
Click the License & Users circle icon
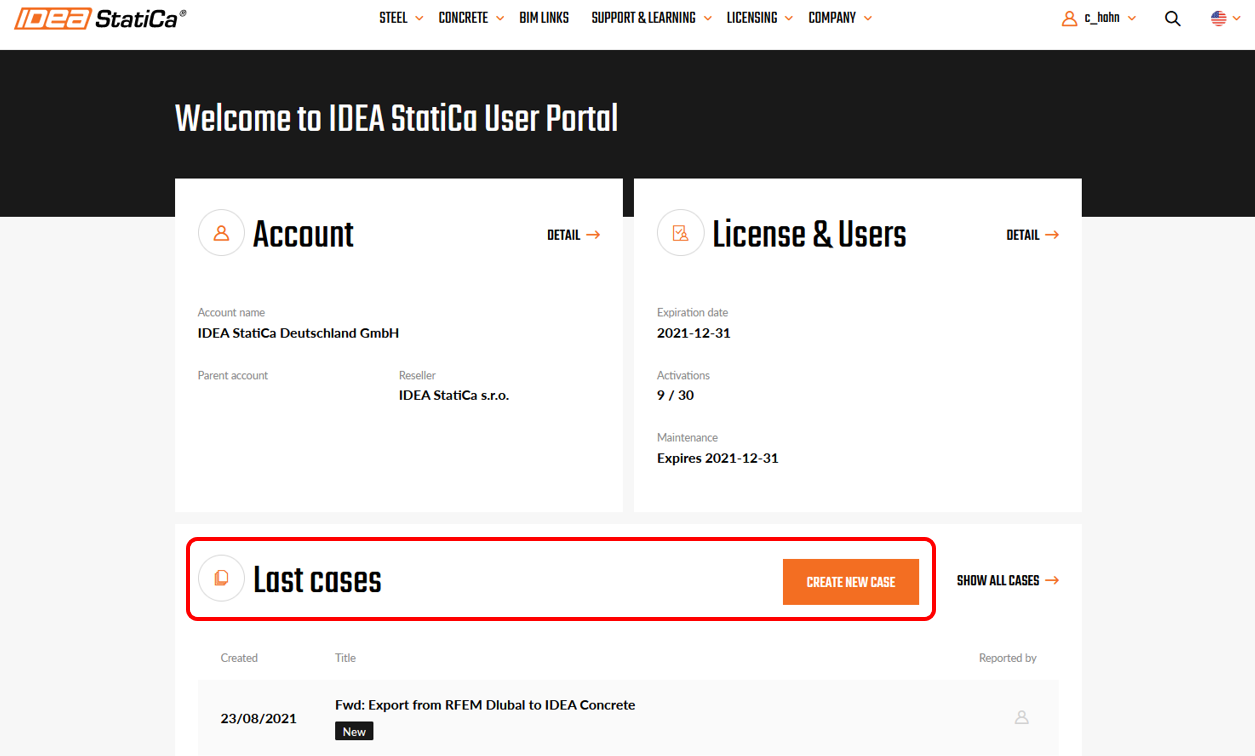pyautogui.click(x=680, y=233)
